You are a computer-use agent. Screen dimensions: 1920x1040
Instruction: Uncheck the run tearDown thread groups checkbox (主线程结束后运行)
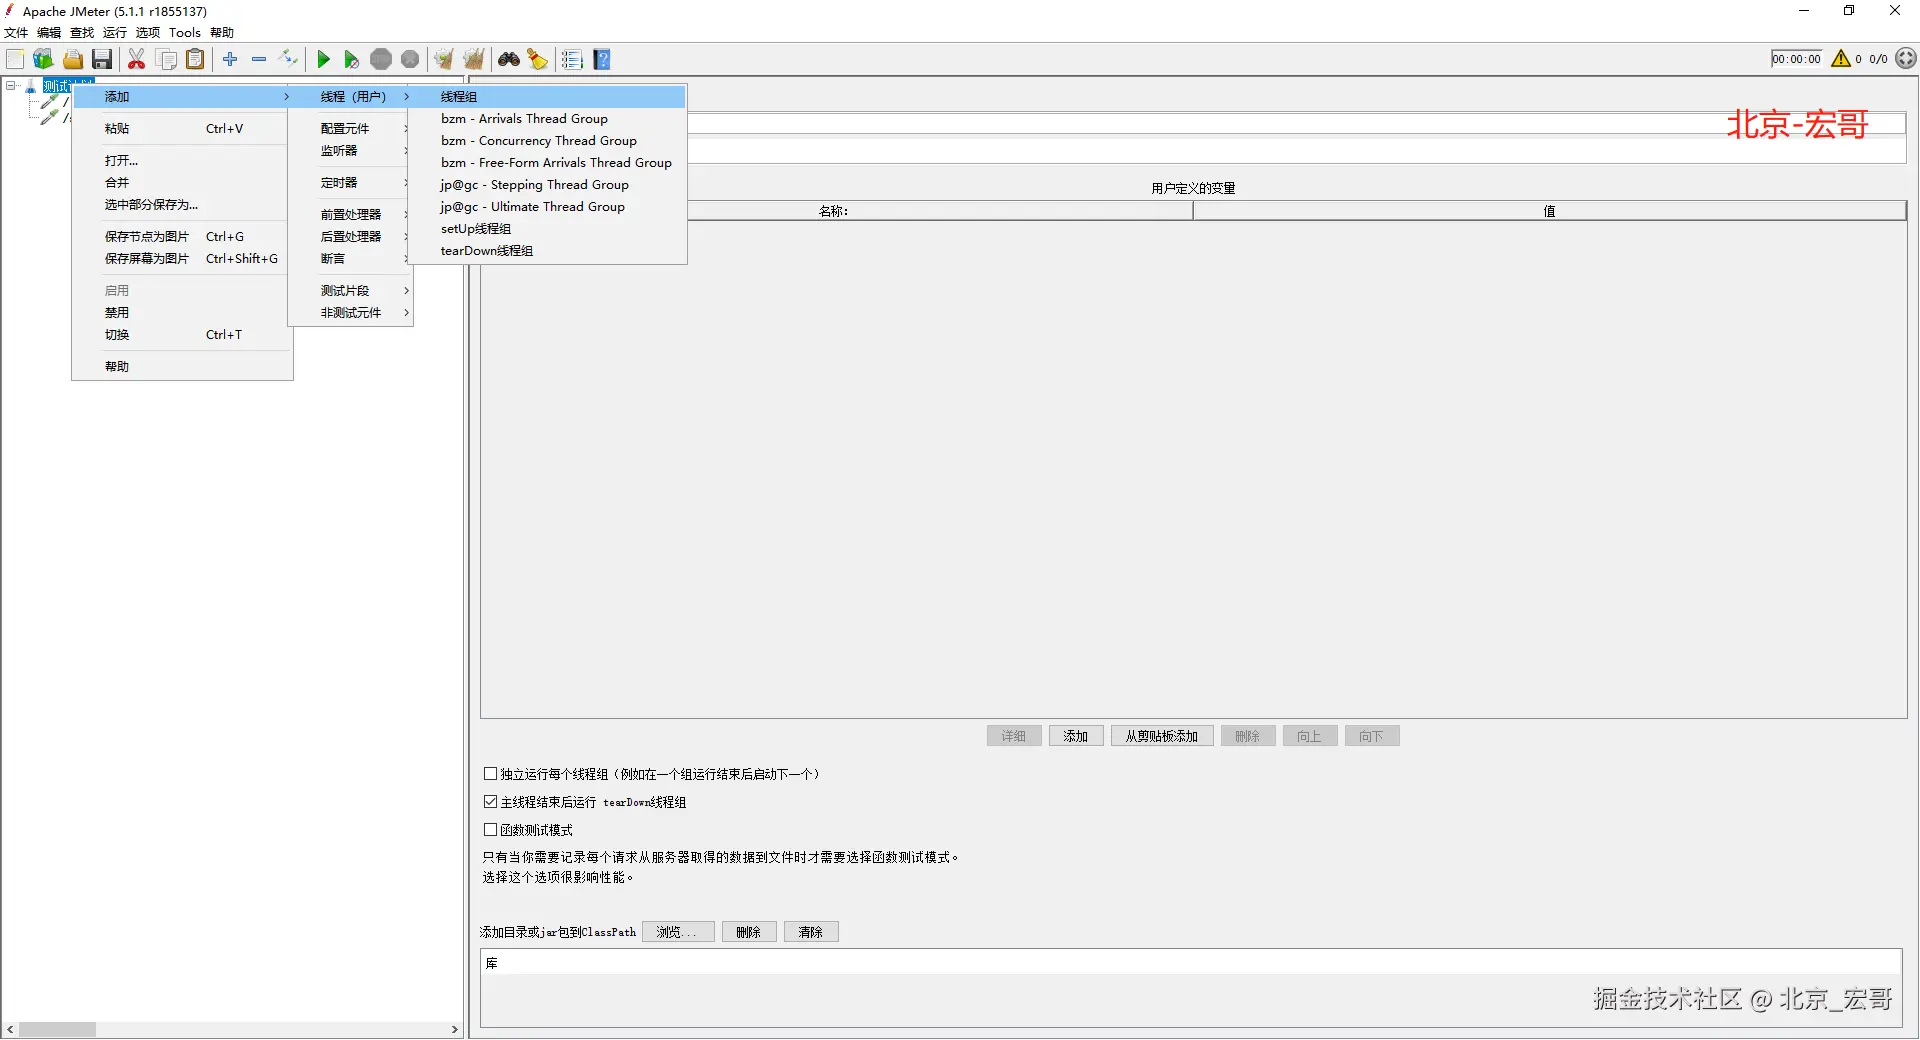[x=490, y=802]
